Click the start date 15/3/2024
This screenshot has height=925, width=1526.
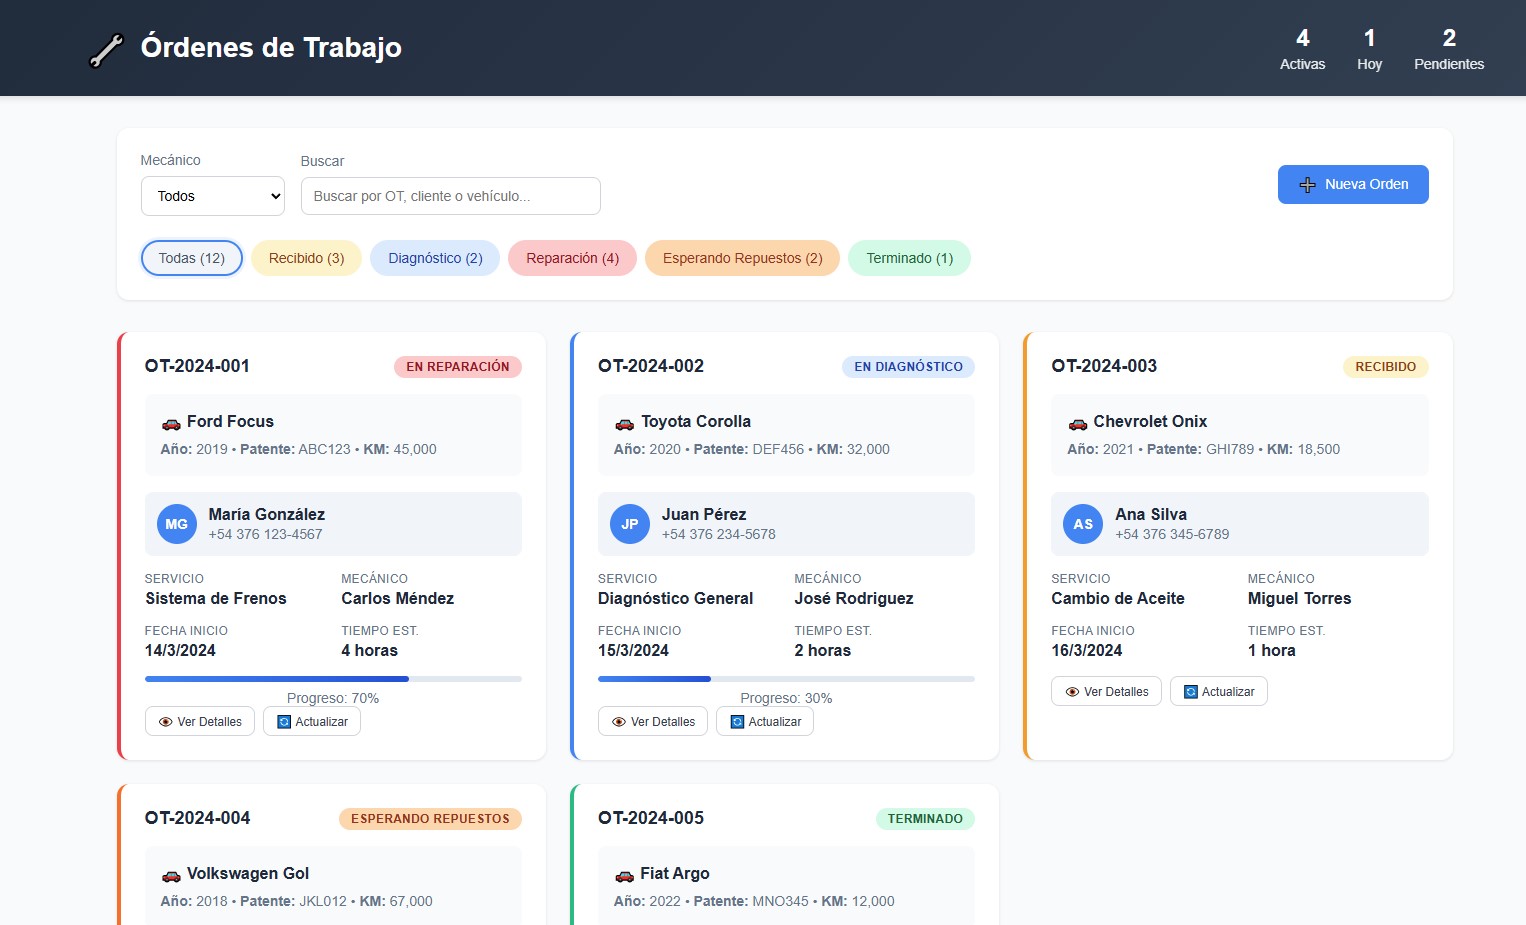coord(633,651)
